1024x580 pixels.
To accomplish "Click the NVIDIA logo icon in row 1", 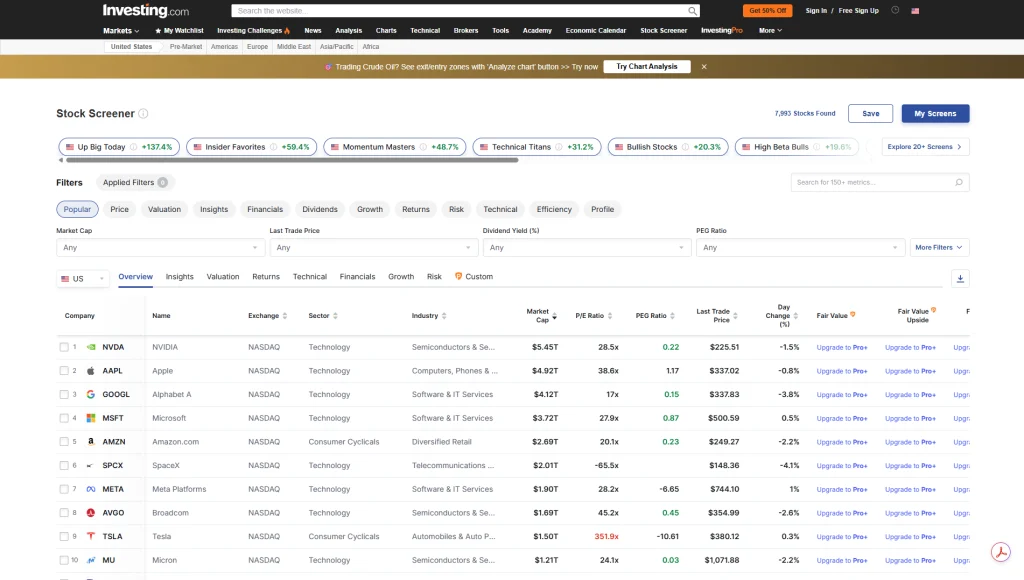I will [91, 347].
